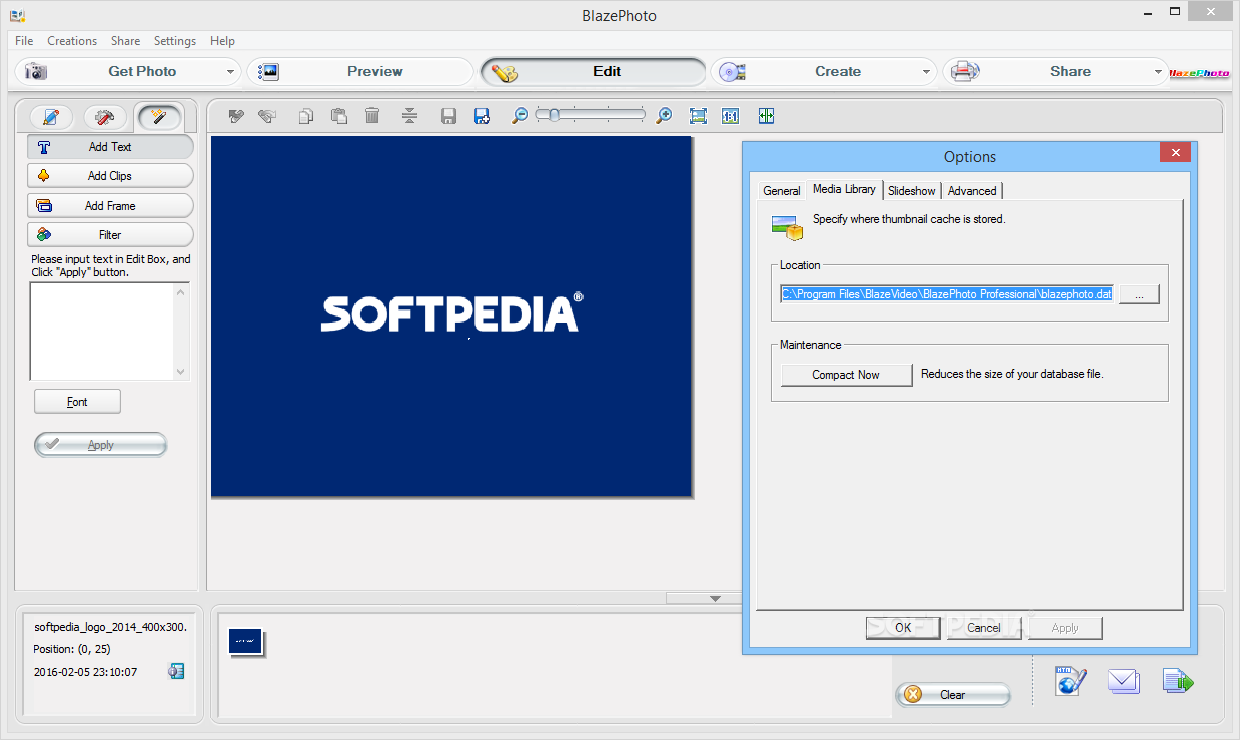1240x740 pixels.
Task: Open the basic edit pencil tab
Action: tap(51, 117)
